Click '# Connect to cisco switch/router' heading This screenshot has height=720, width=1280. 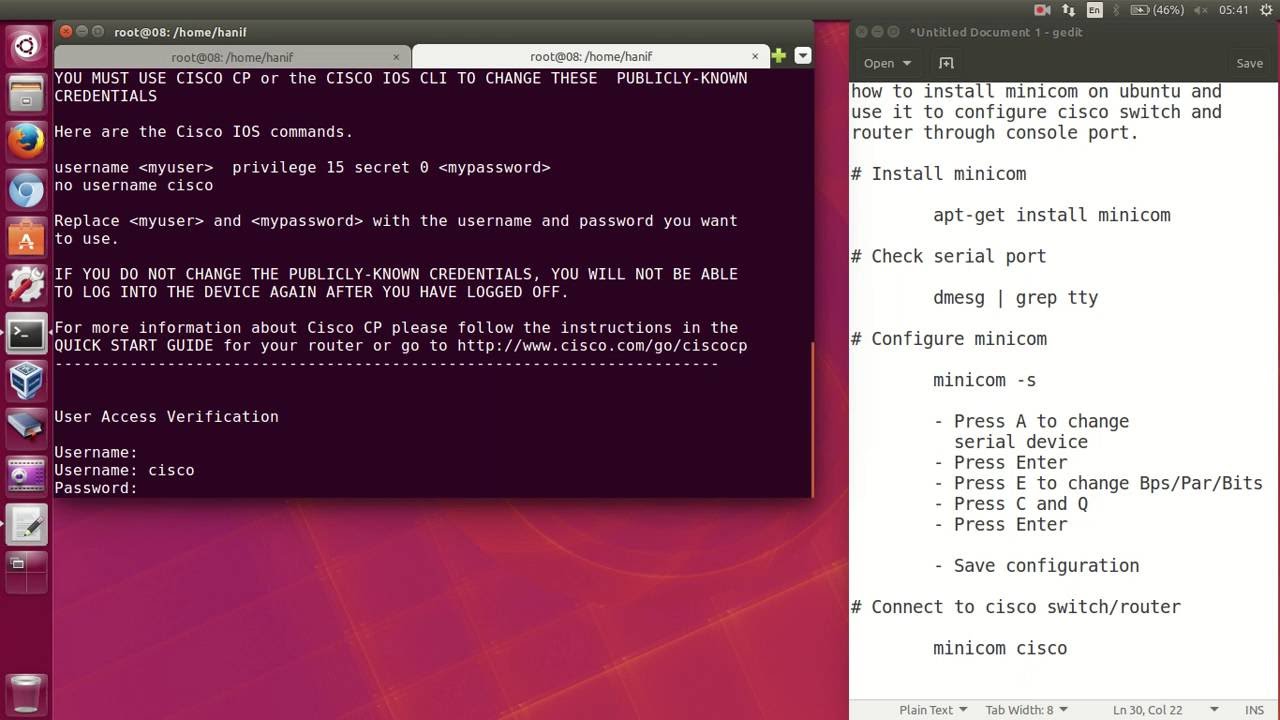coord(1015,607)
